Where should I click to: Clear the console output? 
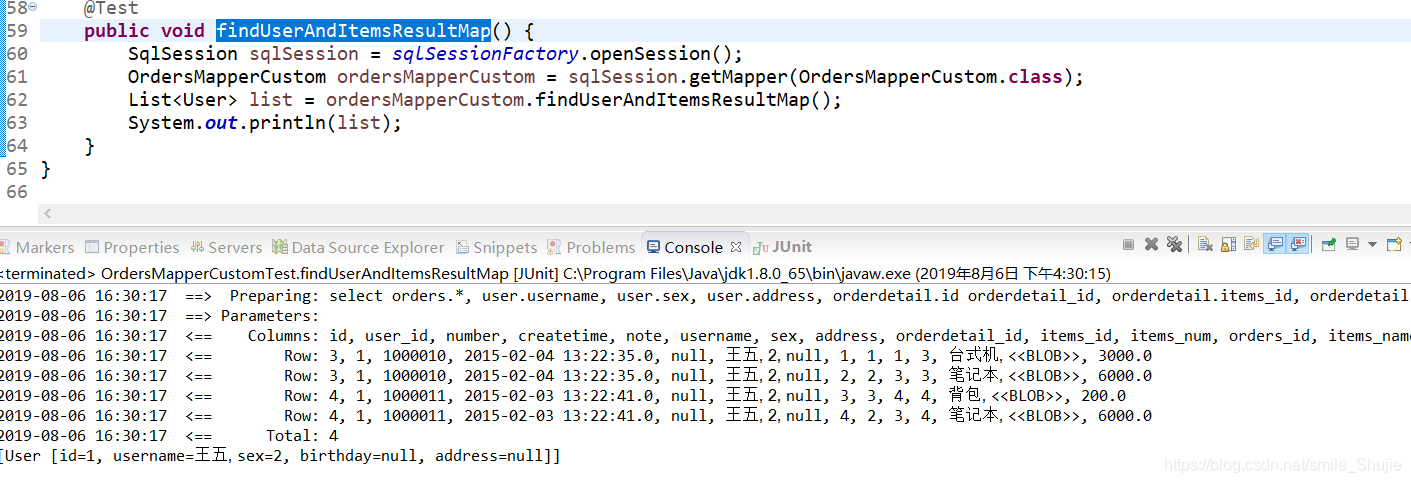click(x=1205, y=244)
